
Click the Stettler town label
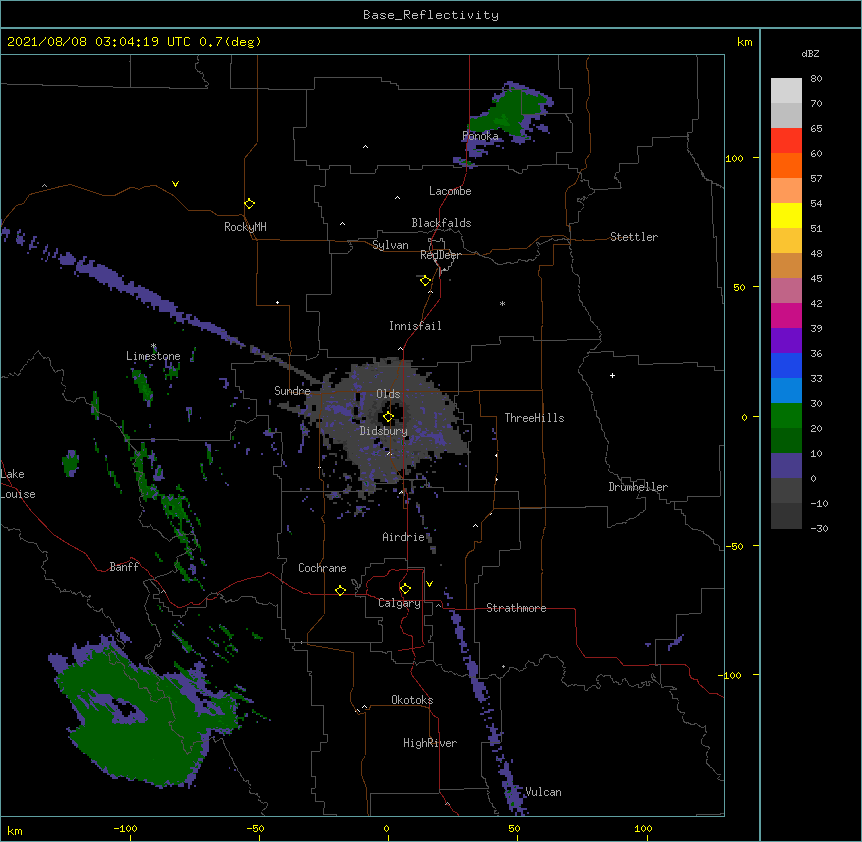pos(634,237)
